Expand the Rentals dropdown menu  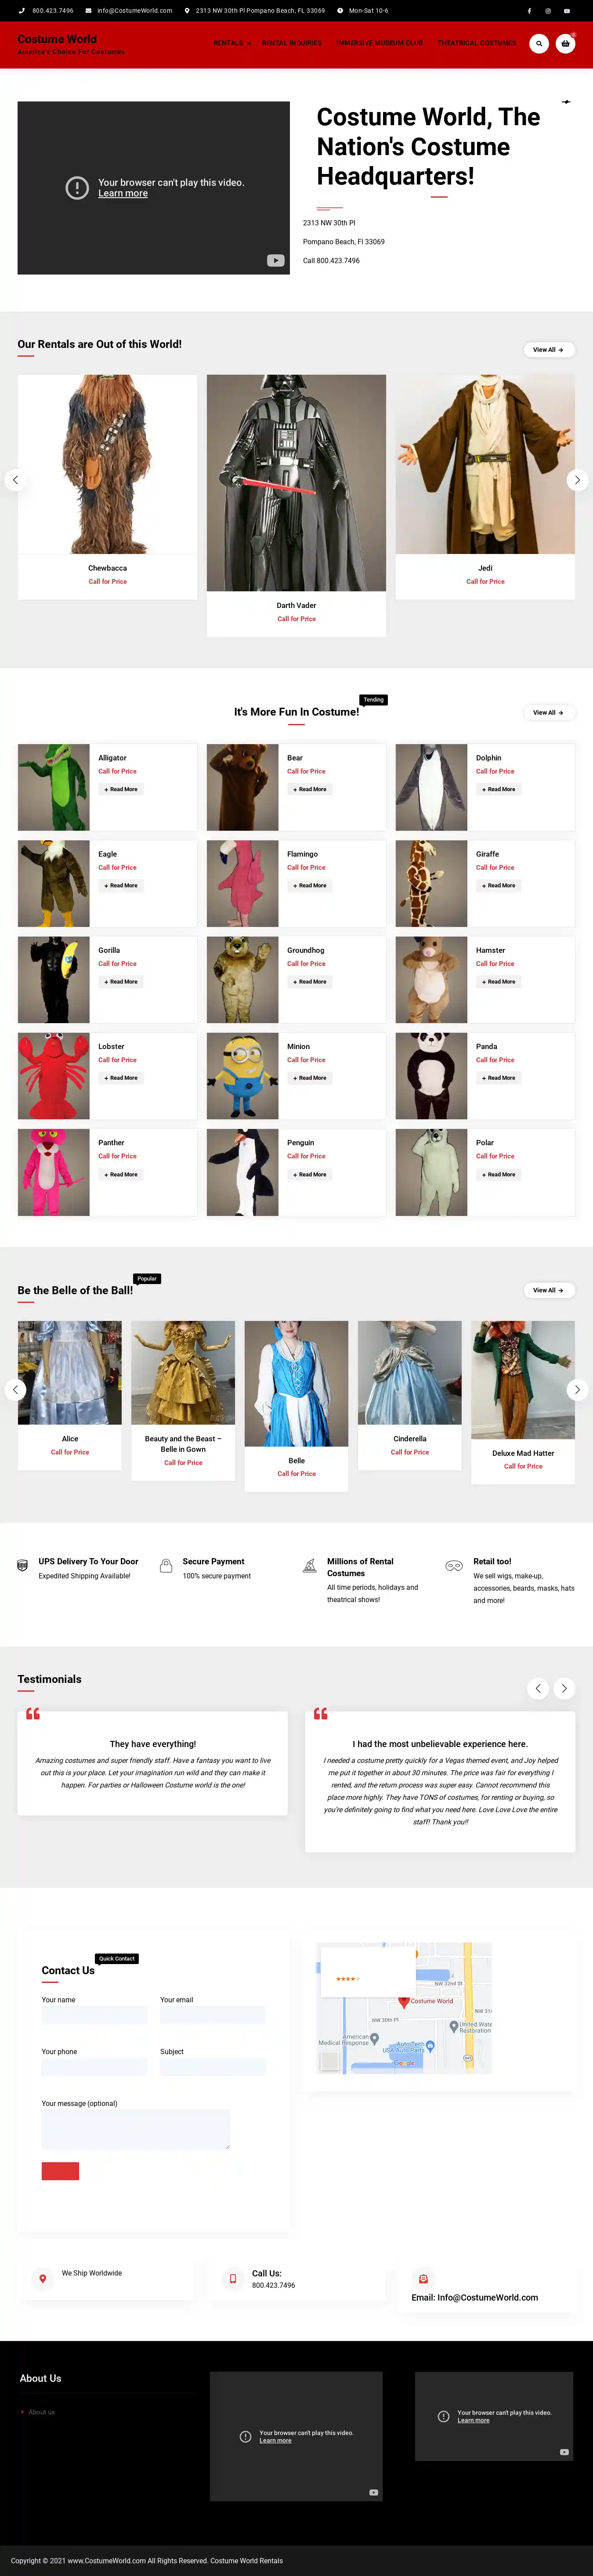pyautogui.click(x=232, y=43)
